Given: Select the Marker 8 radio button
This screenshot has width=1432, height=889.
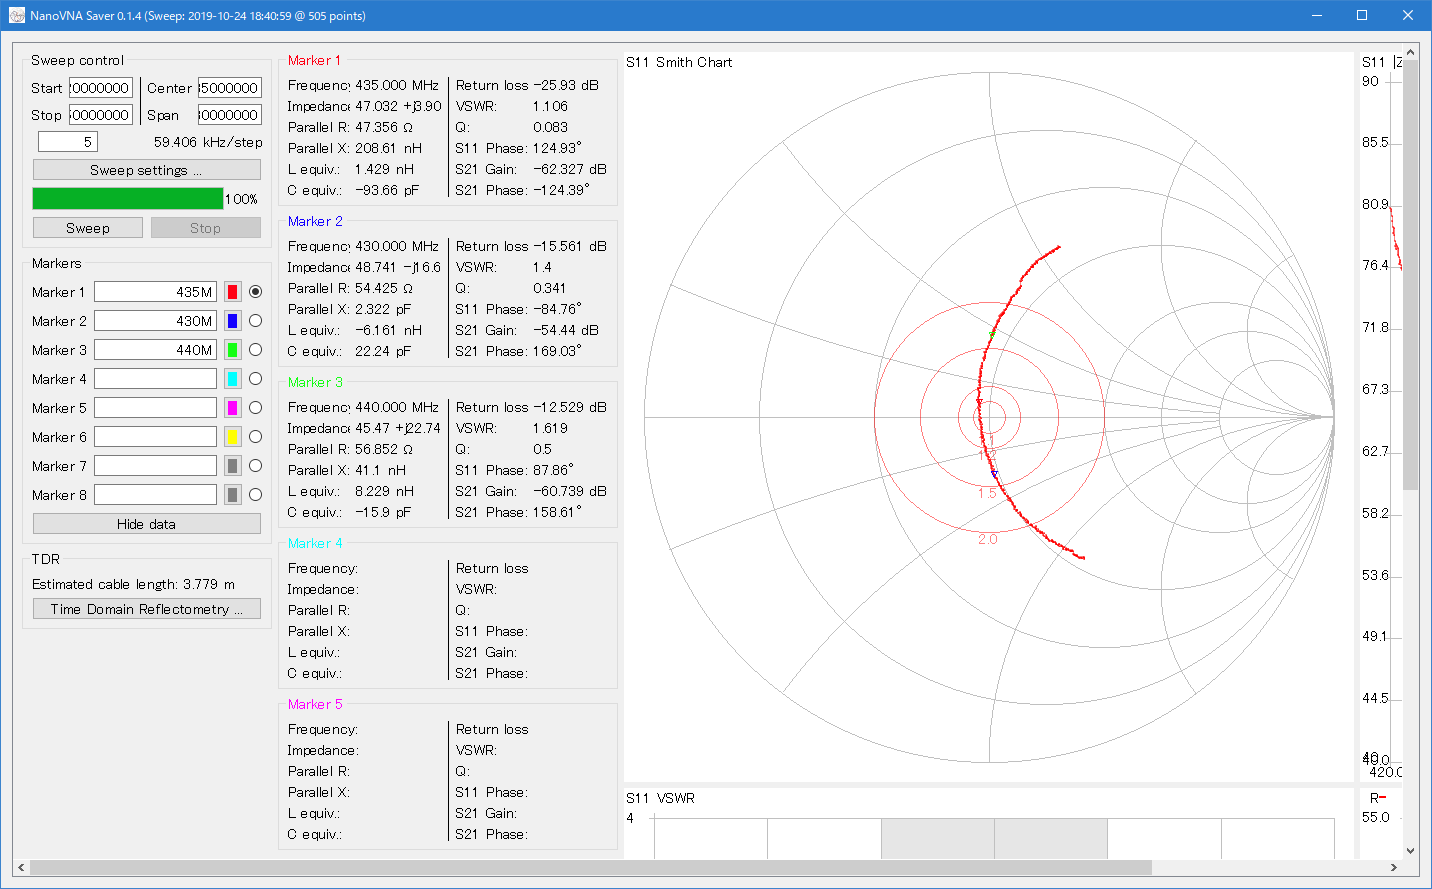Looking at the screenshot, I should click(256, 495).
